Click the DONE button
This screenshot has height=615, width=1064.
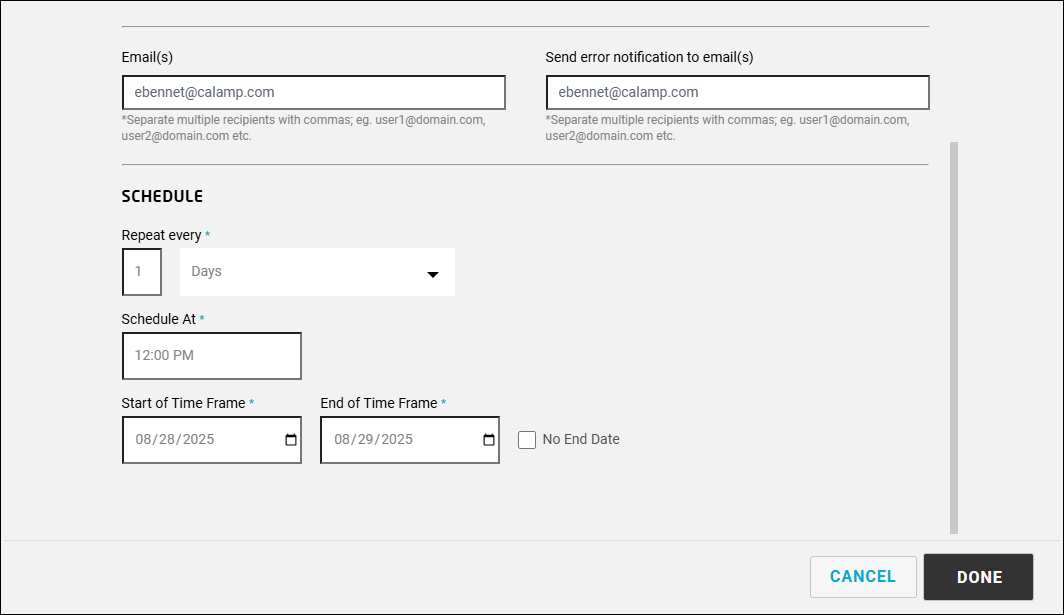tap(978, 577)
